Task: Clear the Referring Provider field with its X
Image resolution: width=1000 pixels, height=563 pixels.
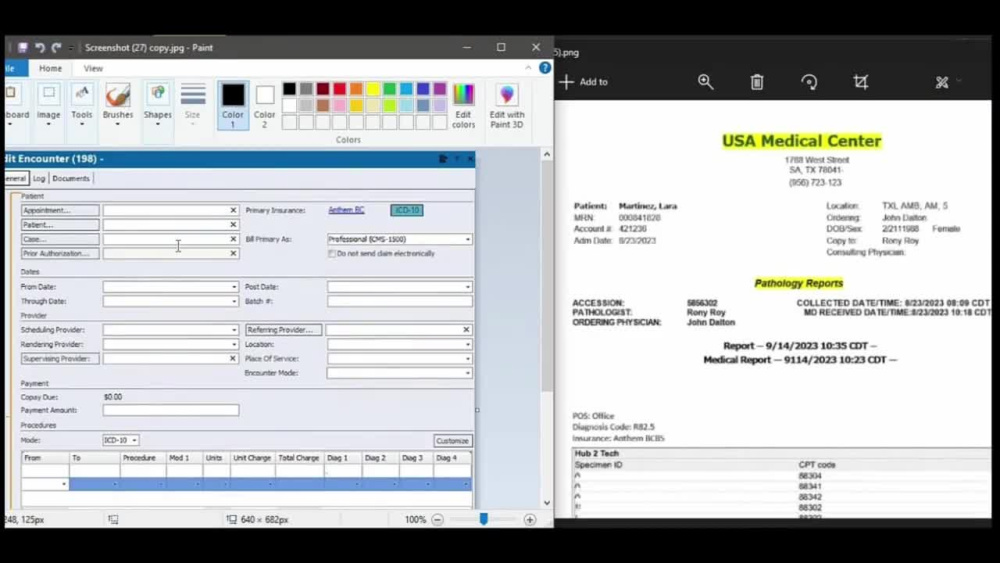Action: 466,330
